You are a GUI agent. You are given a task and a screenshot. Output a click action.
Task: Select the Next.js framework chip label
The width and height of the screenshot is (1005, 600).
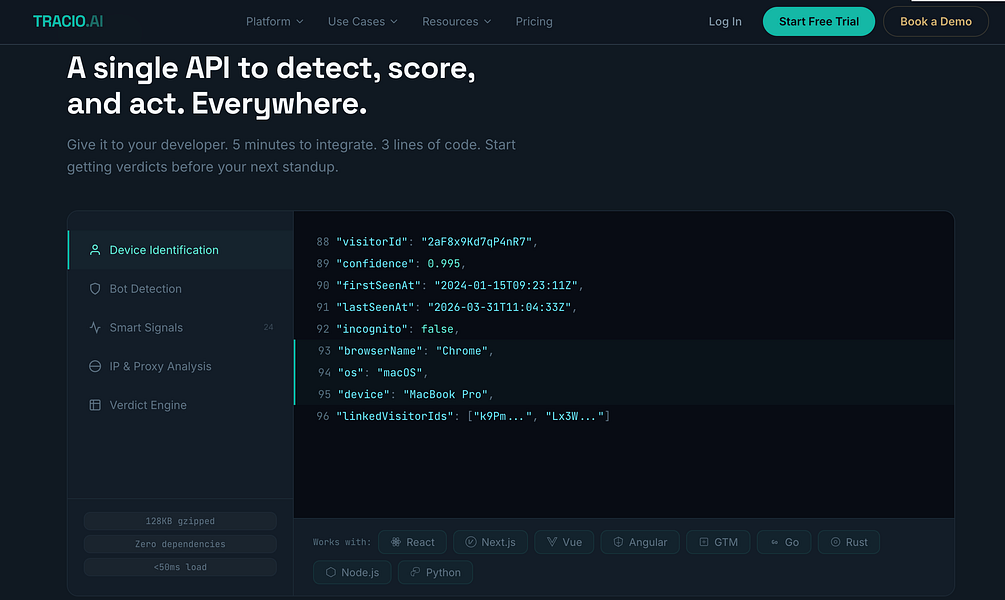(499, 542)
